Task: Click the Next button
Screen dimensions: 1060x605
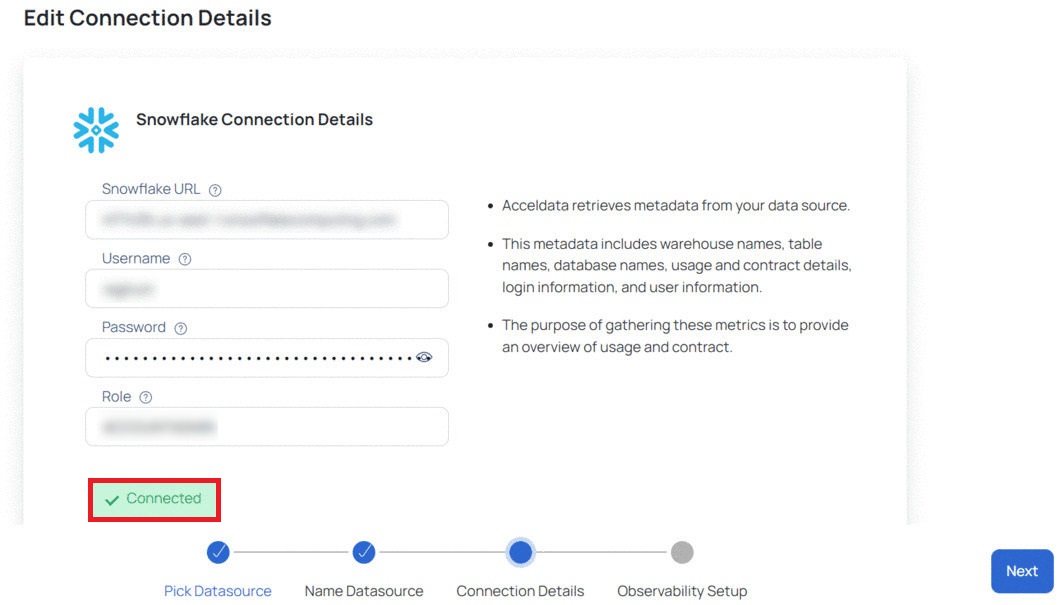Action: click(x=1022, y=571)
